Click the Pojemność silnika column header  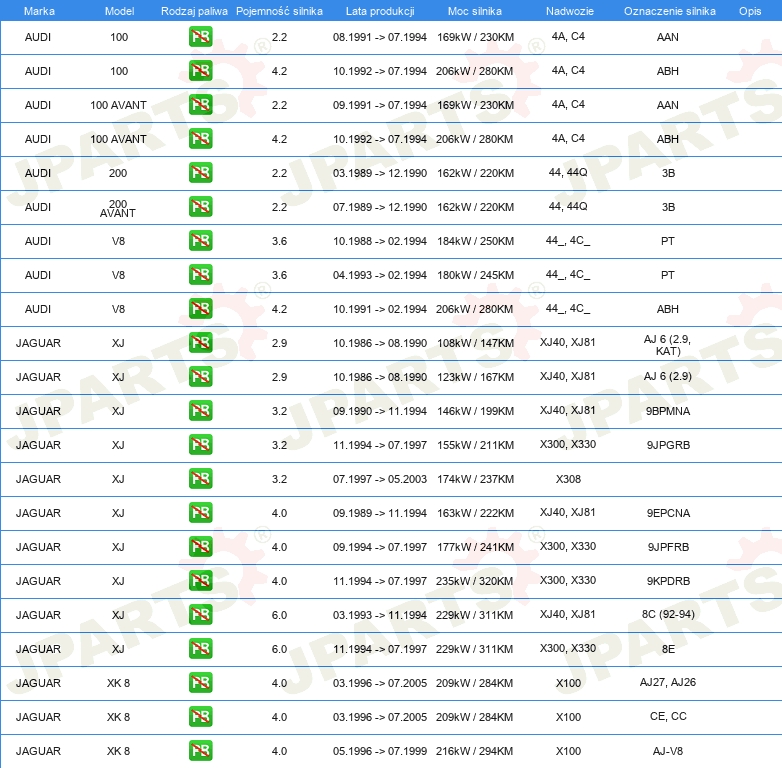(279, 11)
